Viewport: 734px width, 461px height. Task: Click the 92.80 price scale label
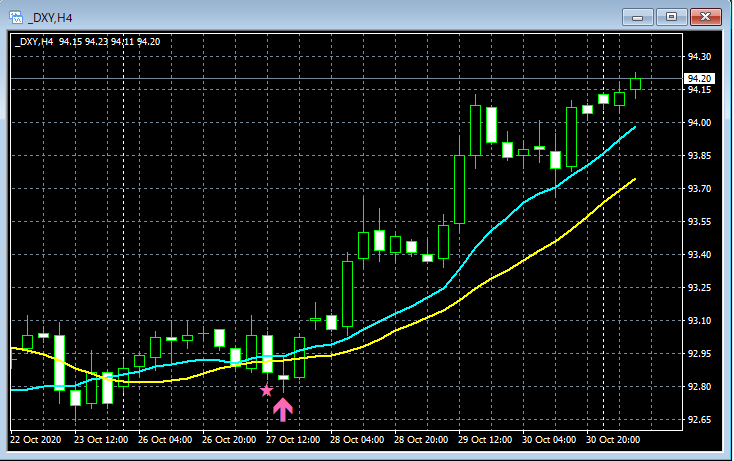[x=699, y=387]
